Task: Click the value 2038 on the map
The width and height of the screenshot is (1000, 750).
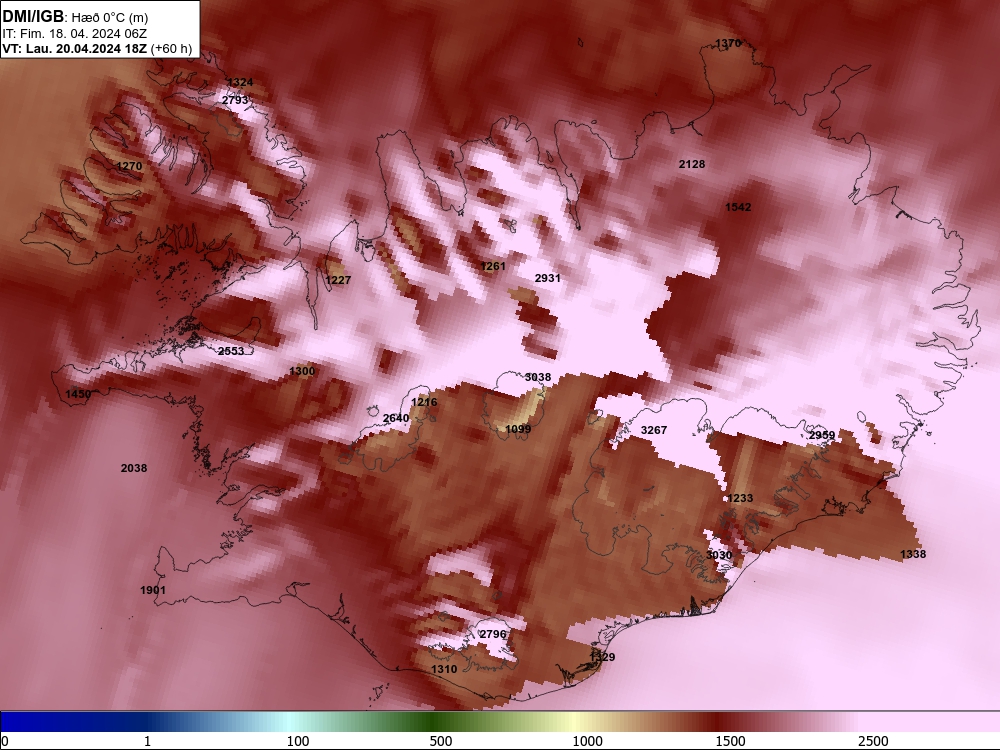Action: coord(133,469)
